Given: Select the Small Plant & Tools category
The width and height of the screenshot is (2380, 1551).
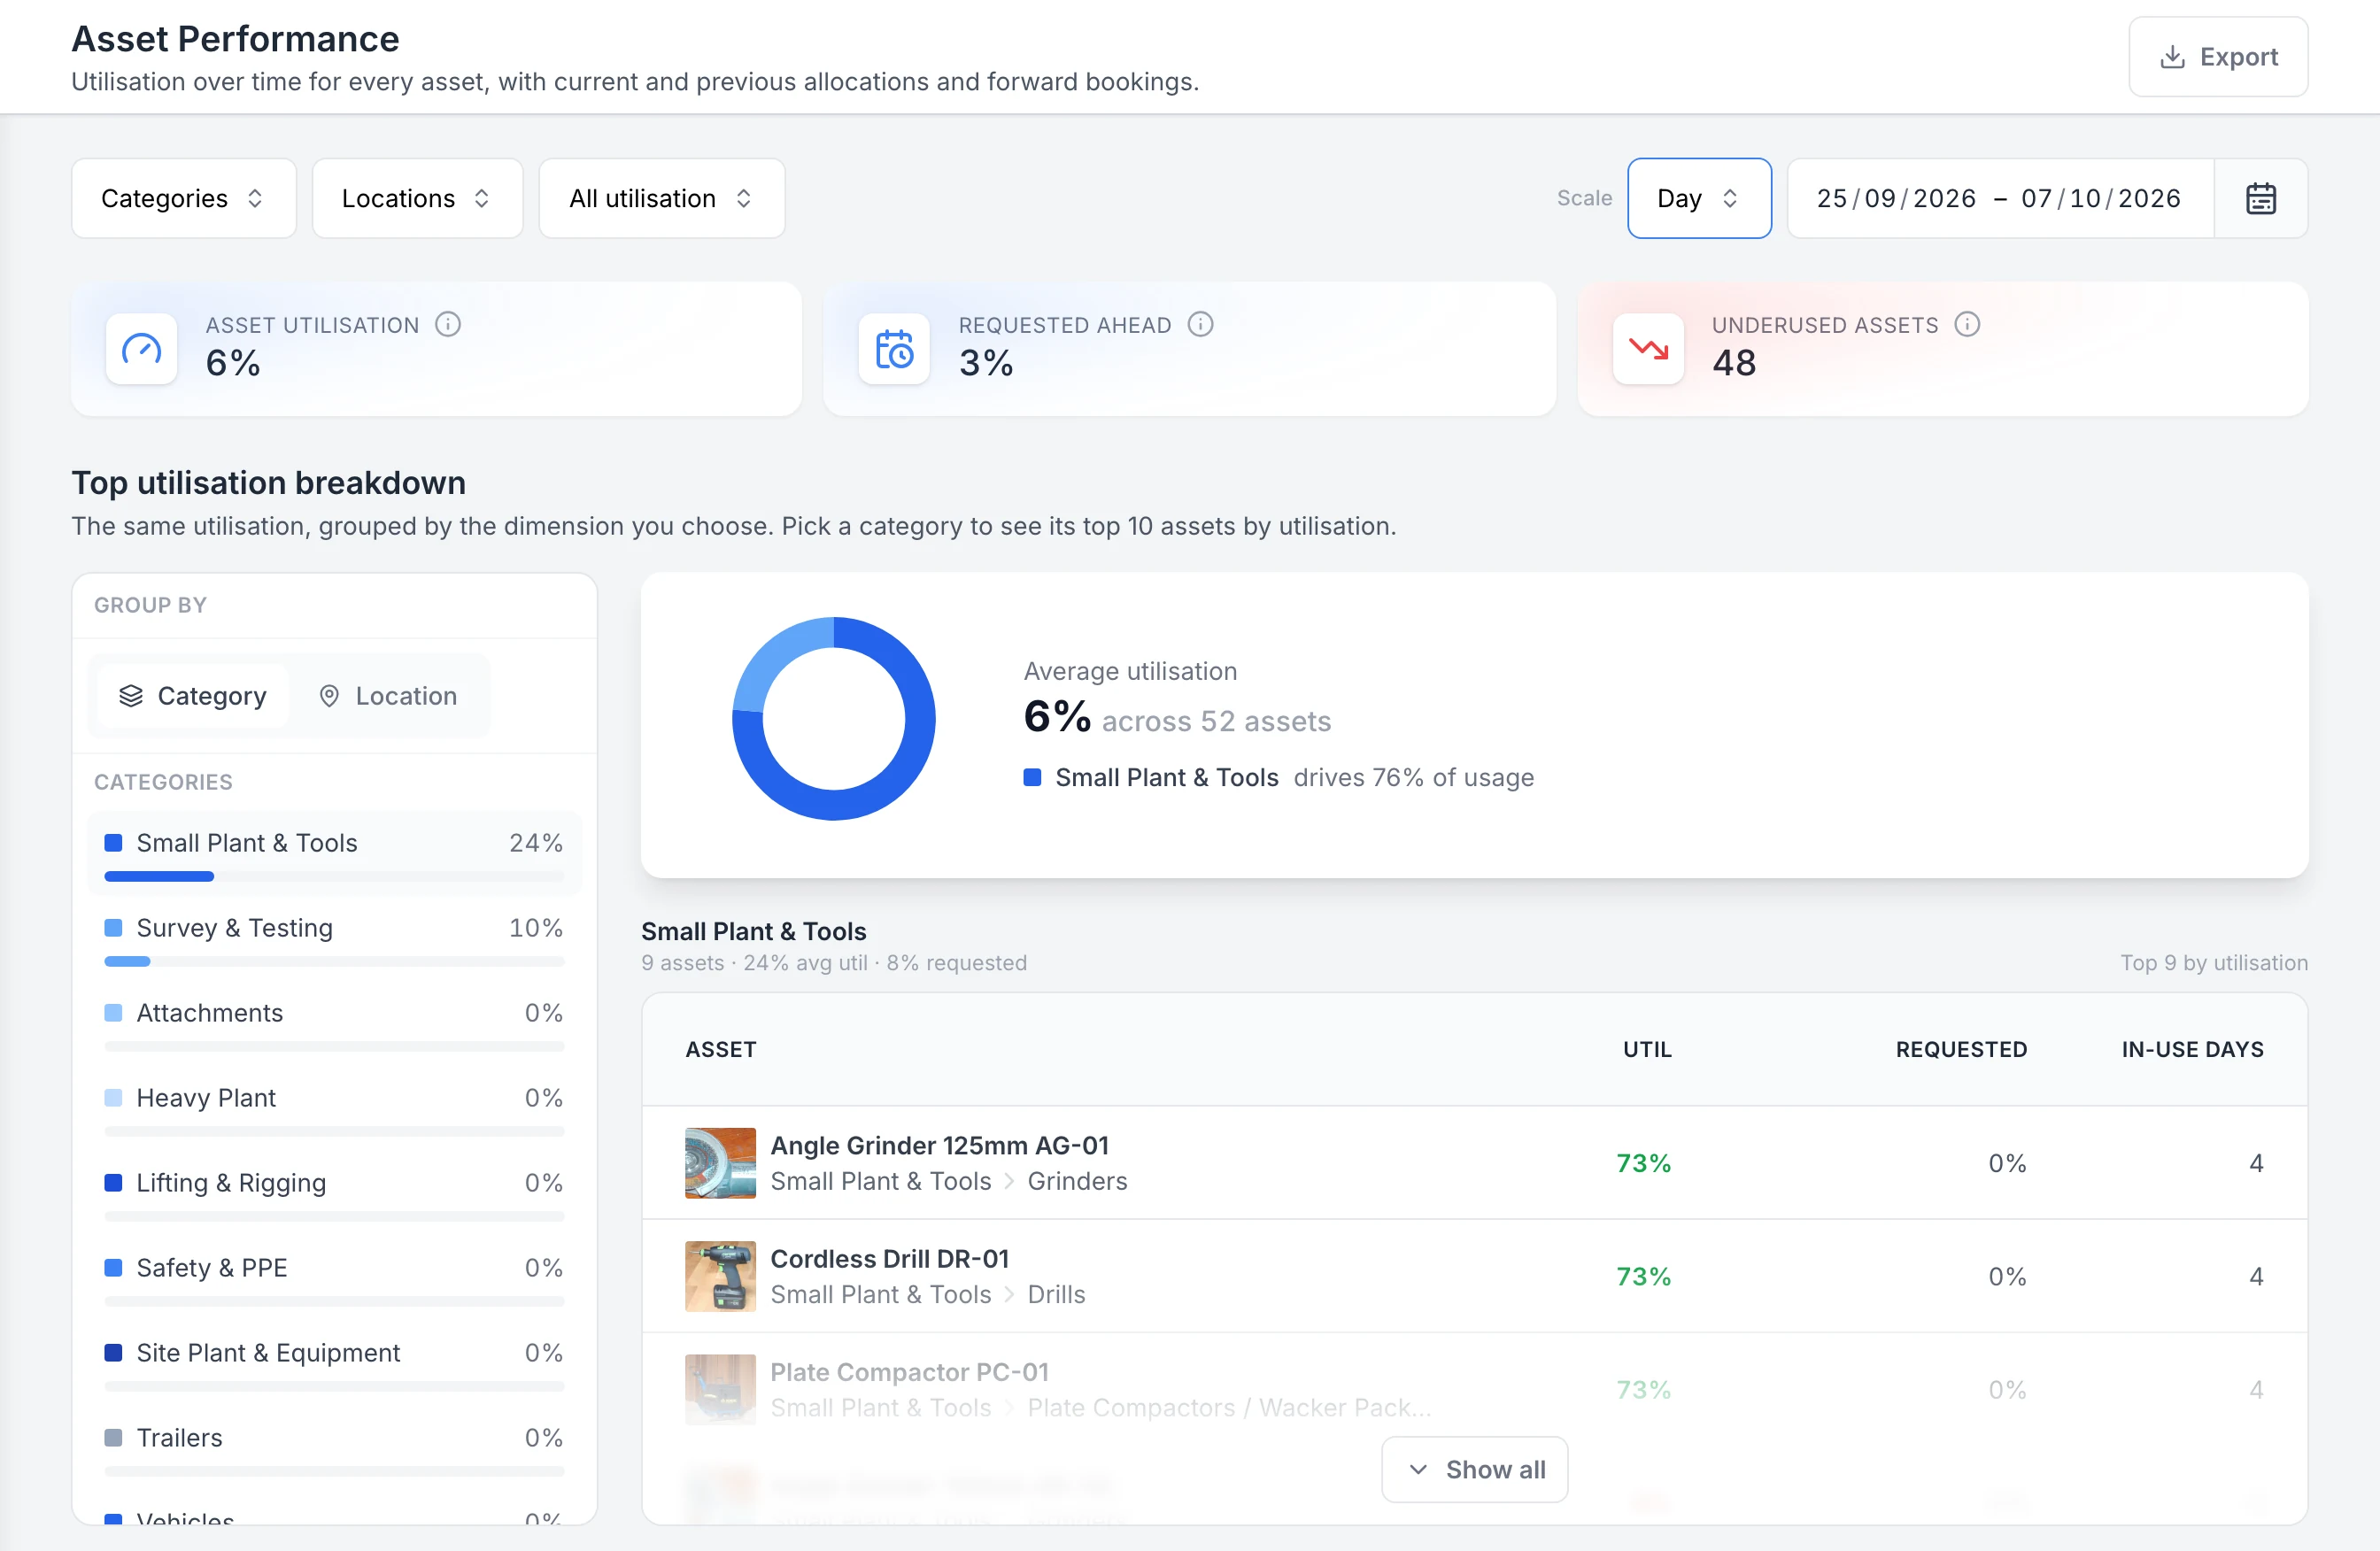Looking at the screenshot, I should click(334, 853).
